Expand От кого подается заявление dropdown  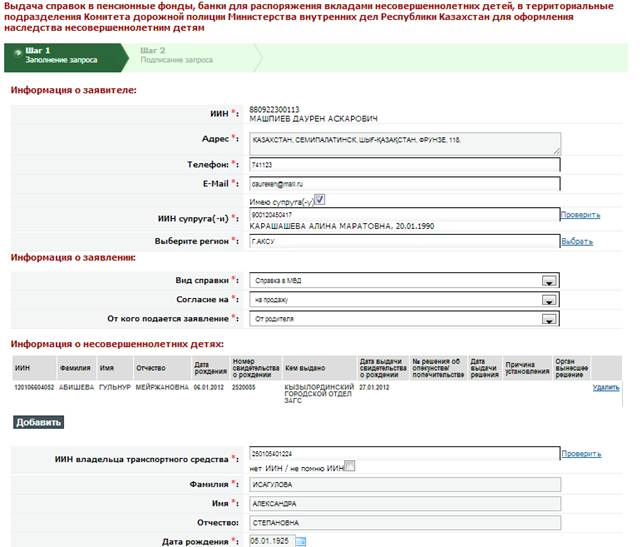coord(548,319)
